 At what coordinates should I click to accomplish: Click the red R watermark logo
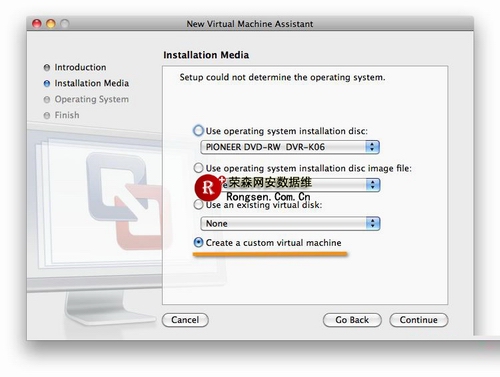pyautogui.click(x=208, y=187)
